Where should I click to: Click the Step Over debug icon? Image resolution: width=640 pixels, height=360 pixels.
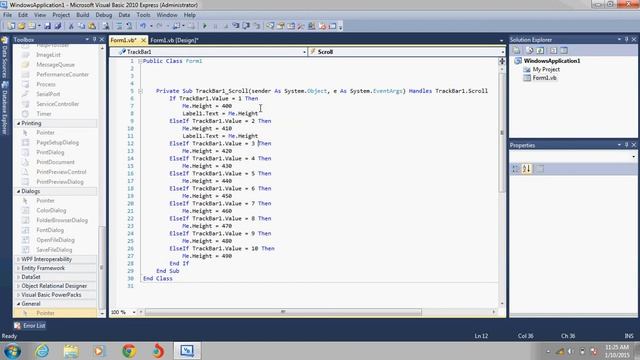pos(246,26)
